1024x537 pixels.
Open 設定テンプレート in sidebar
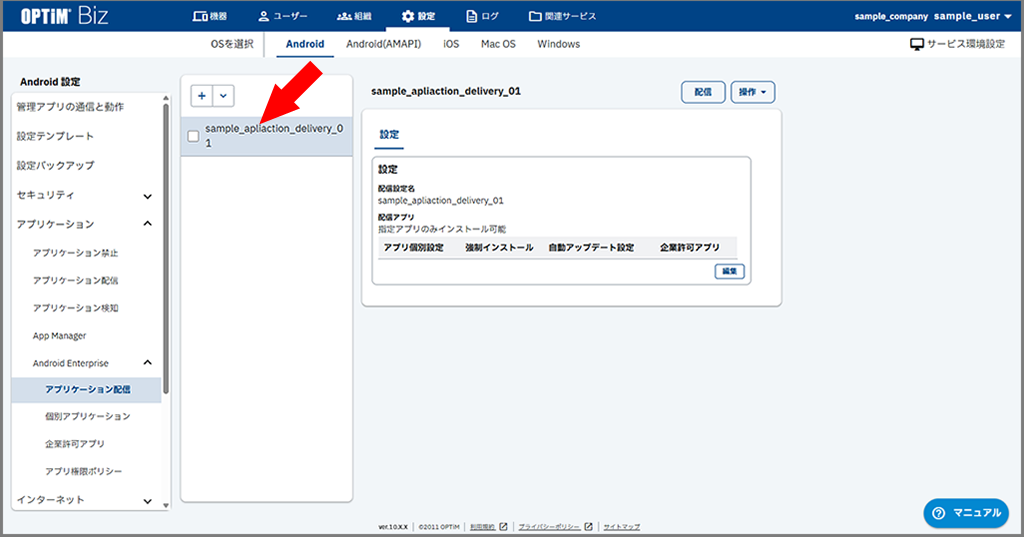click(x=55, y=136)
